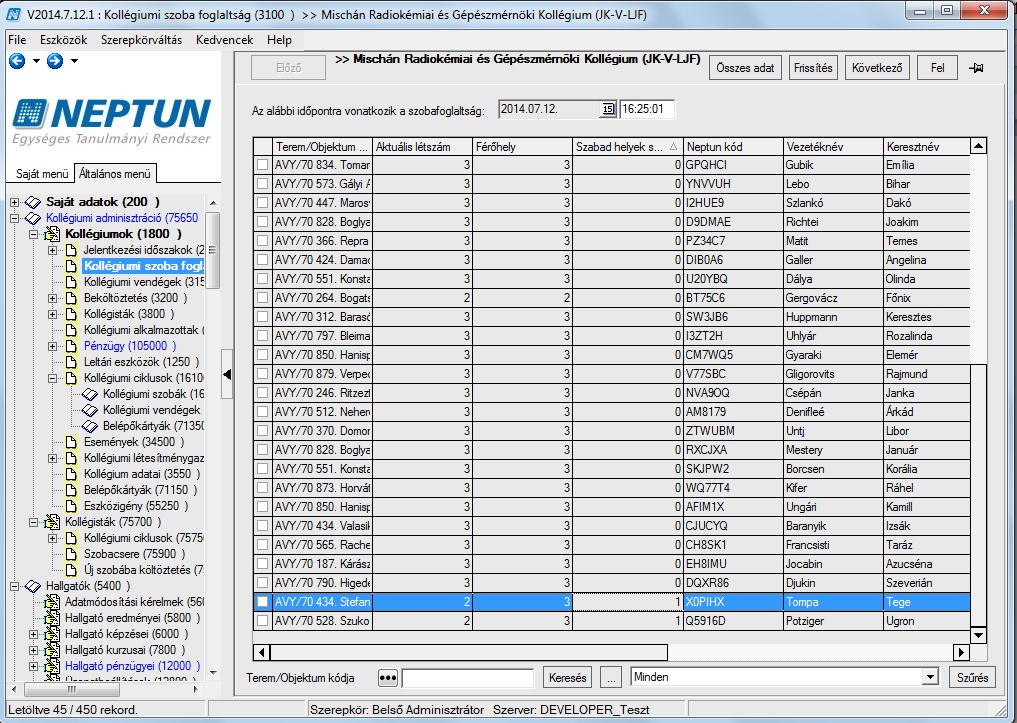Click the Terem/Objektum kódja search input field
The height and width of the screenshot is (723, 1017).
tap(468, 678)
